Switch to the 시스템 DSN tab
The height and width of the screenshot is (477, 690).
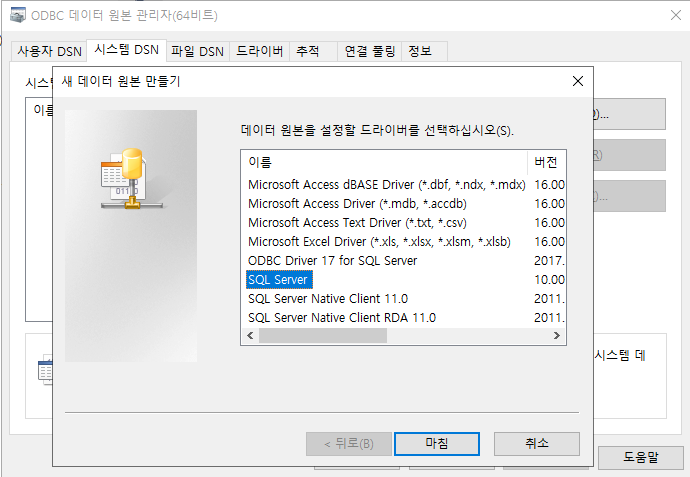pos(126,50)
